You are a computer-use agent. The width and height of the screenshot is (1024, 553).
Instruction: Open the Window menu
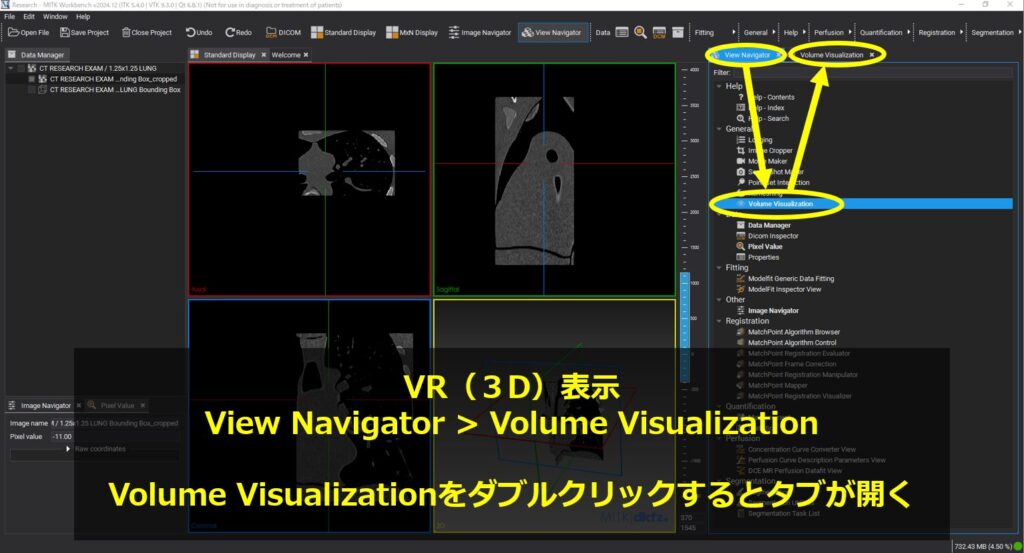(x=55, y=16)
